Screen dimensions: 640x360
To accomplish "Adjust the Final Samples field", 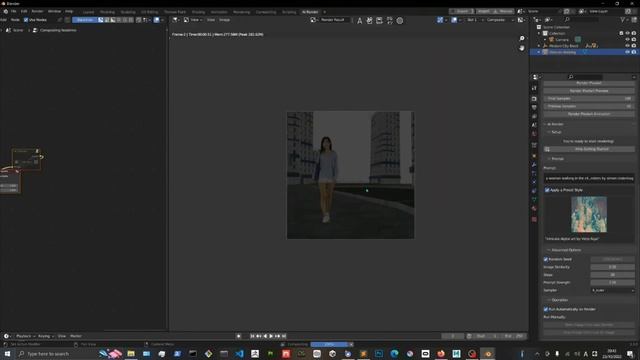I will [x=589, y=98].
